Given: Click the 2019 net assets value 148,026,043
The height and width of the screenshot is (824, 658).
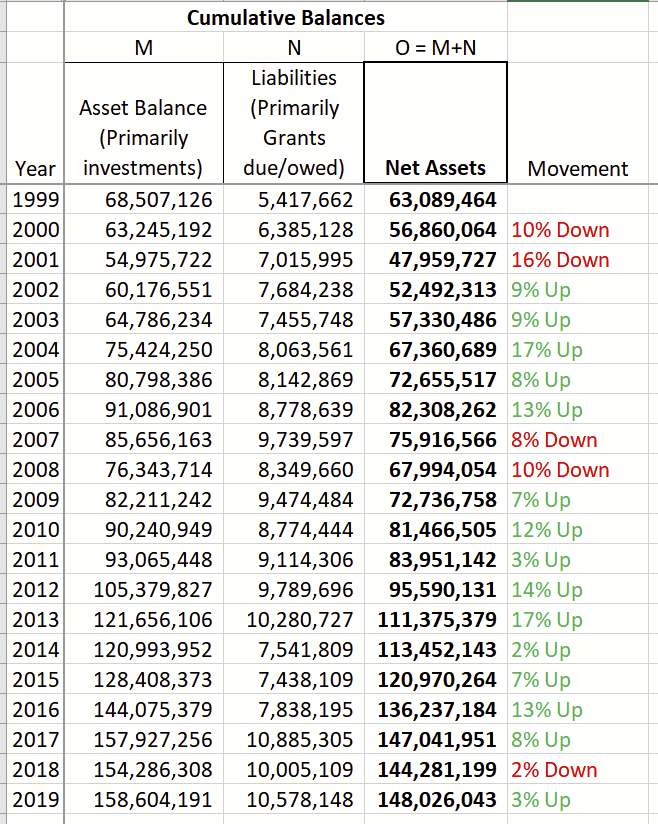Looking at the screenshot, I should tap(437, 800).
